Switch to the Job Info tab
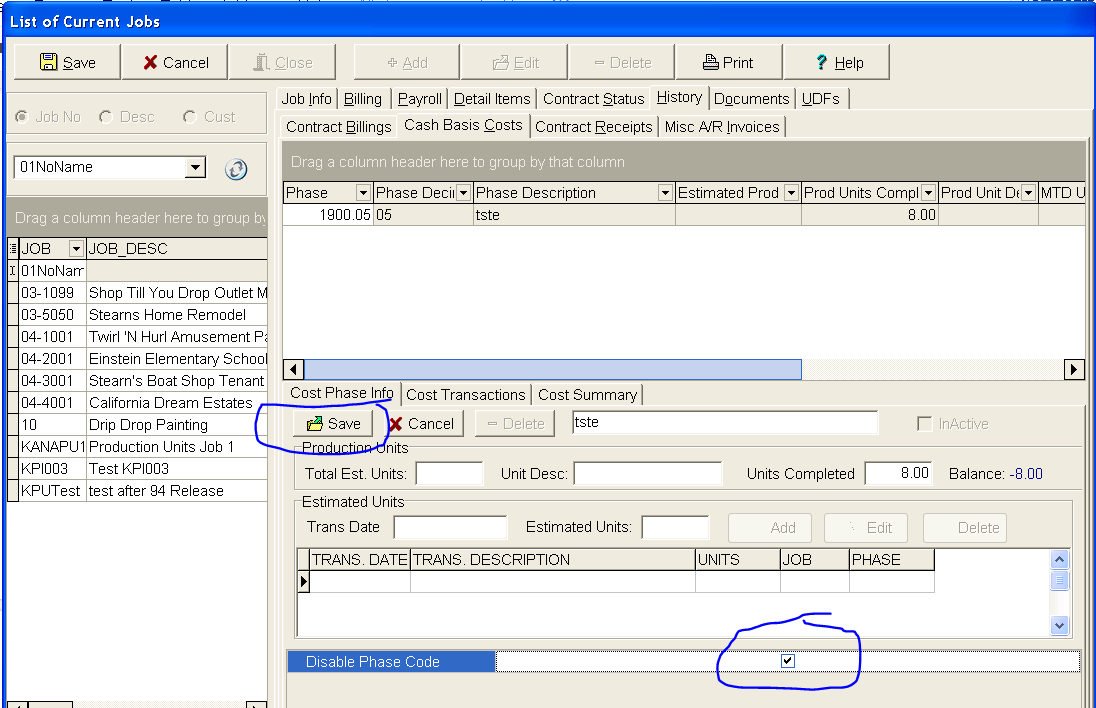The image size is (1096, 708). click(x=306, y=99)
